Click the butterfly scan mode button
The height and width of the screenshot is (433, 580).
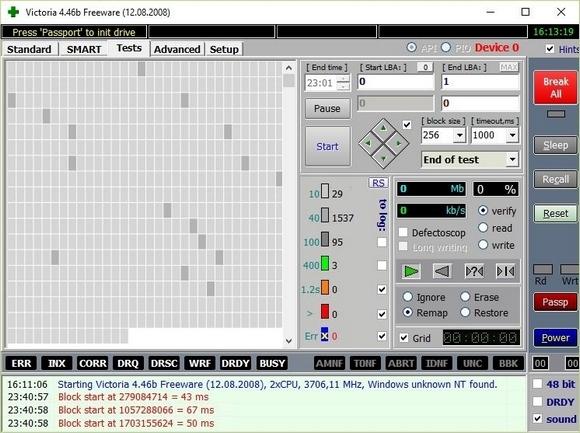pos(505,271)
